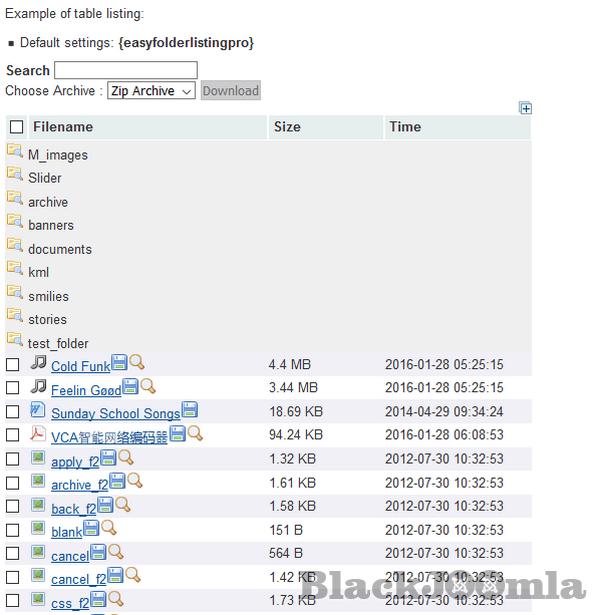Viewport: 600px width, 615px height.
Task: Toggle the select-all checkbox in the table header
Action: tap(16, 127)
